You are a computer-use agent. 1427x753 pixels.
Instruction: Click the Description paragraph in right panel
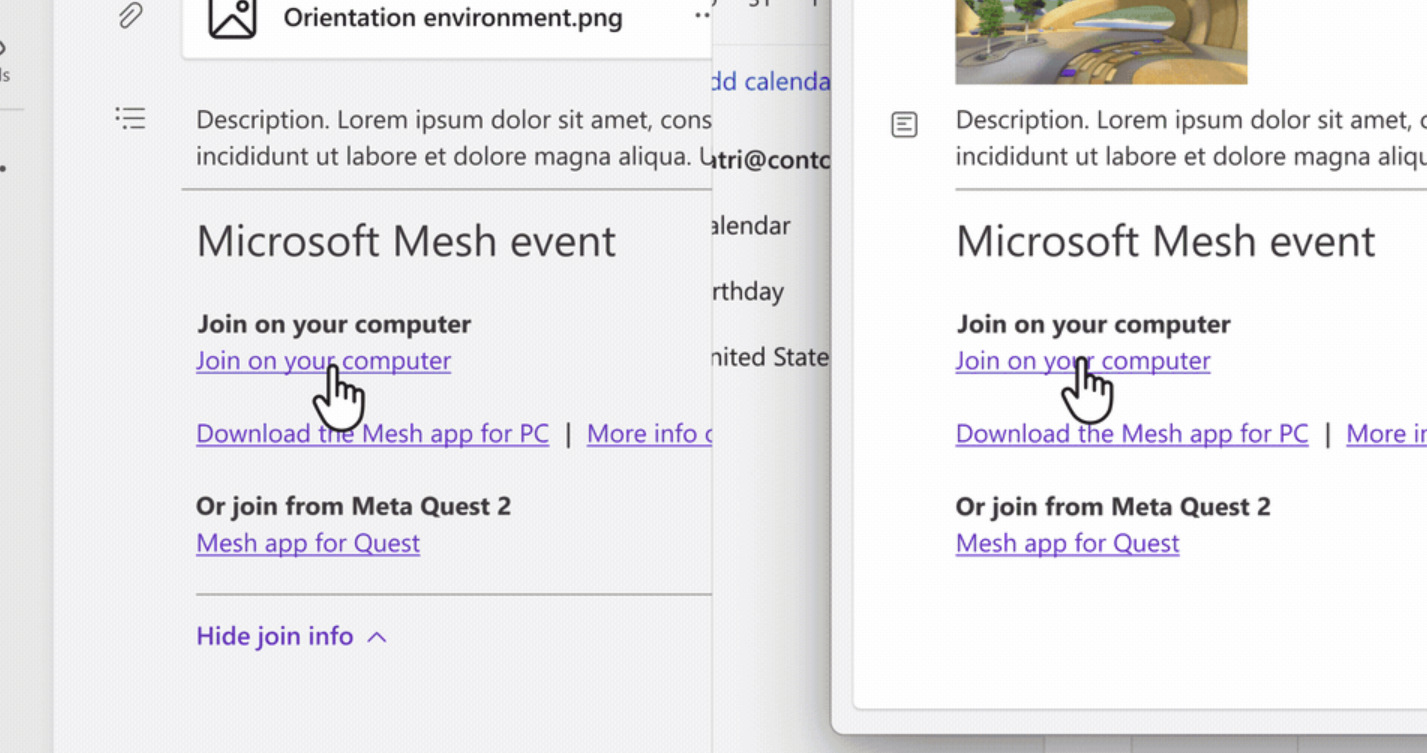(x=1191, y=138)
